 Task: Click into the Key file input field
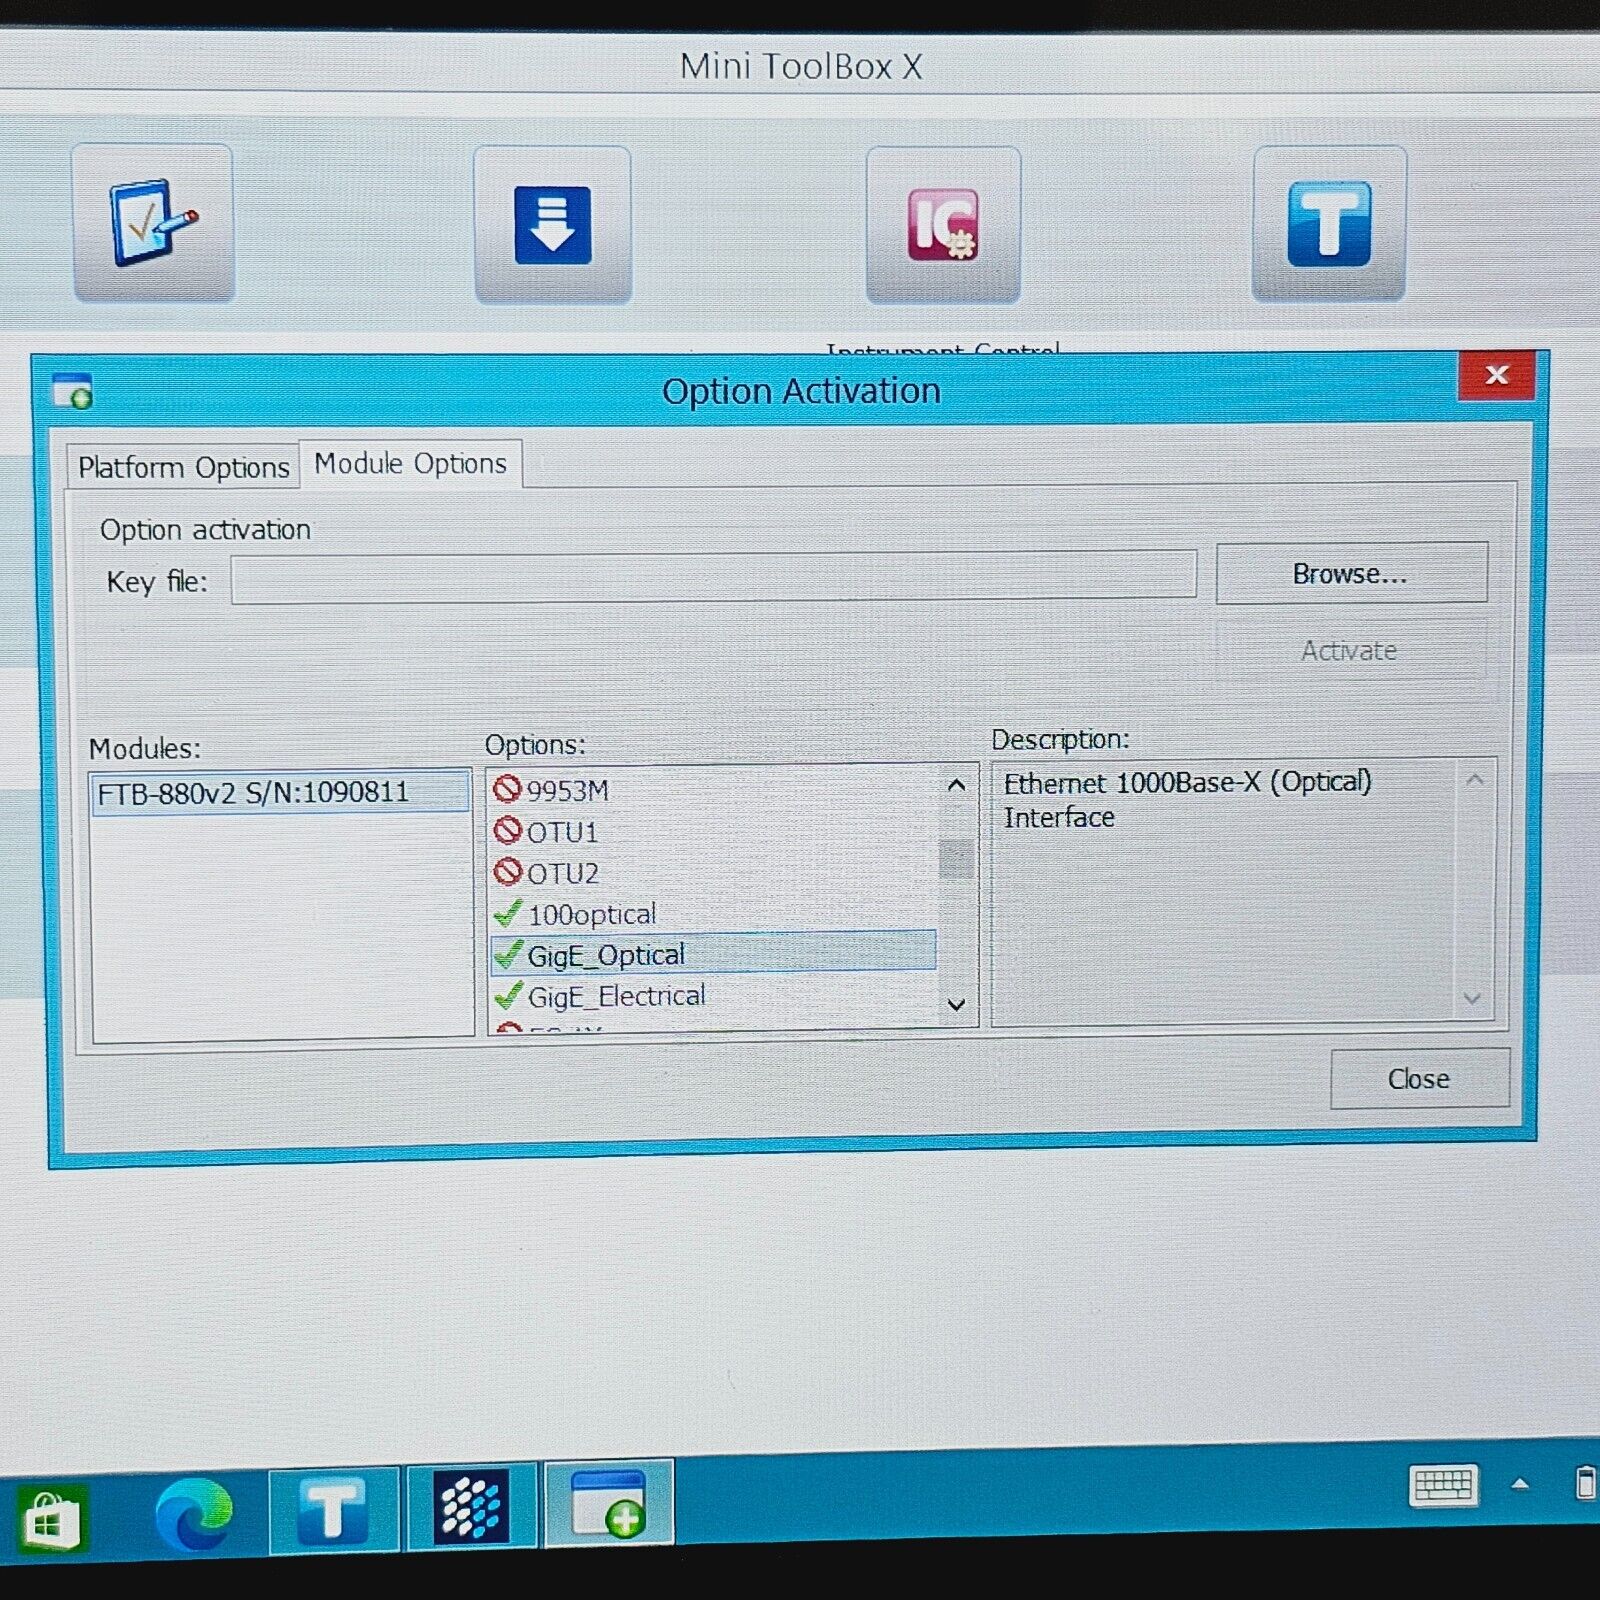click(x=713, y=579)
